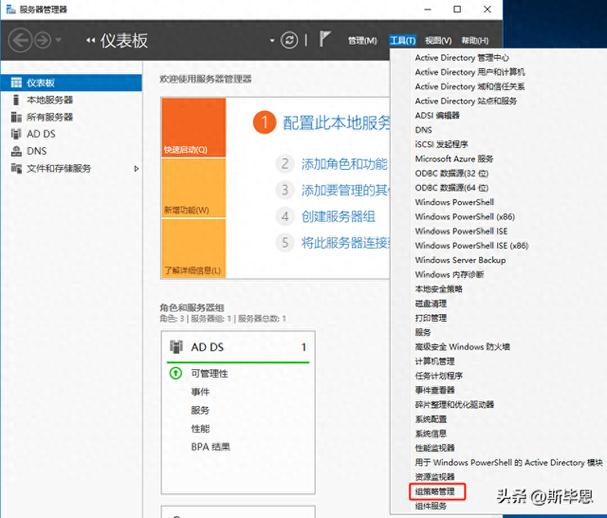The width and height of the screenshot is (607, 518).
Task: Launch Windows PowerShell ISE (x86)
Action: [x=472, y=245]
